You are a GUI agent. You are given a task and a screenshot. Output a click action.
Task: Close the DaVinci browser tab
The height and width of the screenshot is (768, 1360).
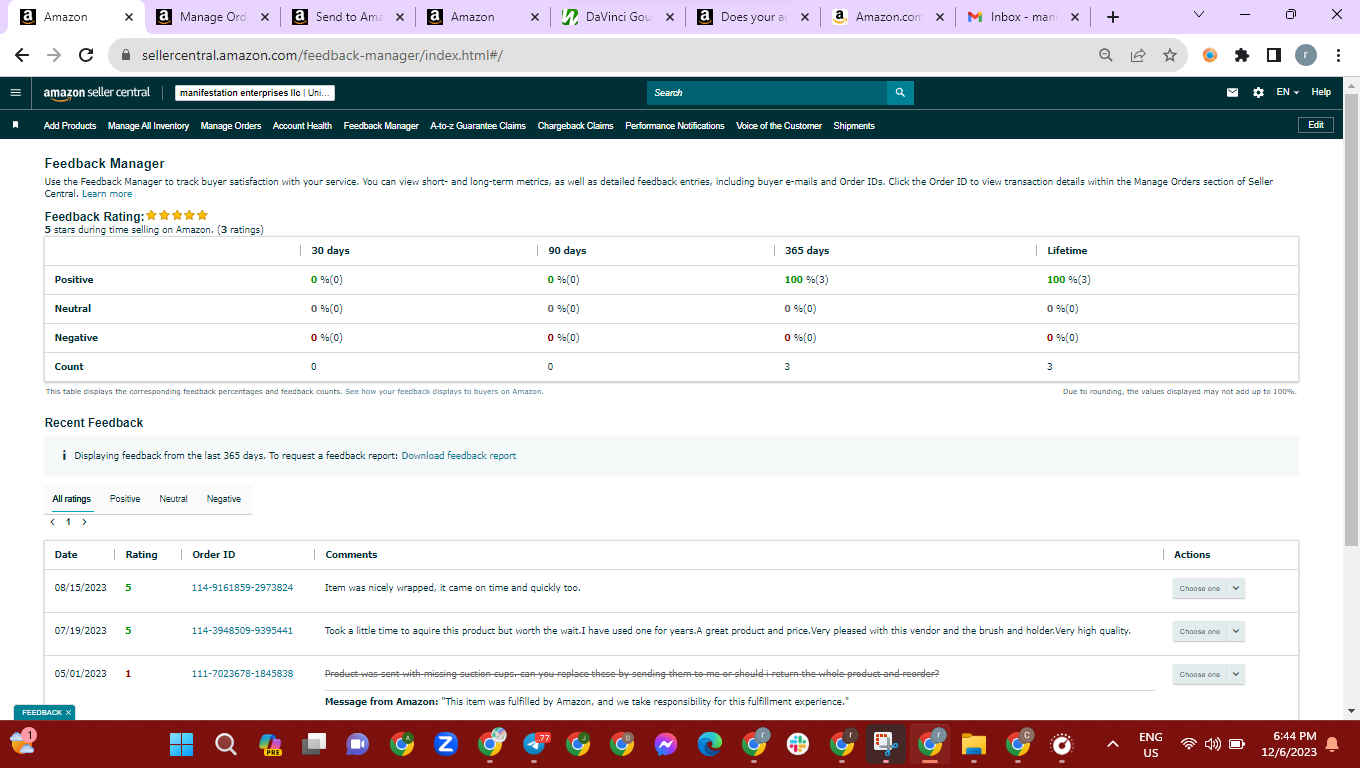(669, 17)
